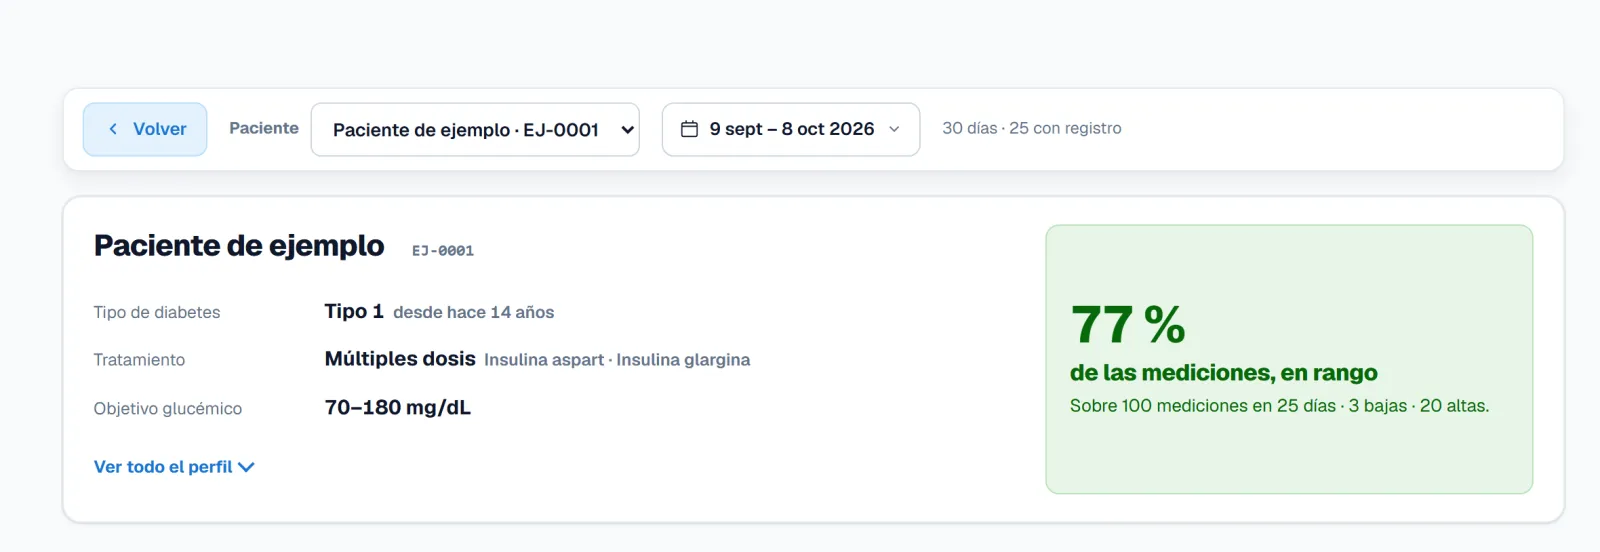Click the 77 % figure in the green card
The width and height of the screenshot is (1600, 552).
1128,325
